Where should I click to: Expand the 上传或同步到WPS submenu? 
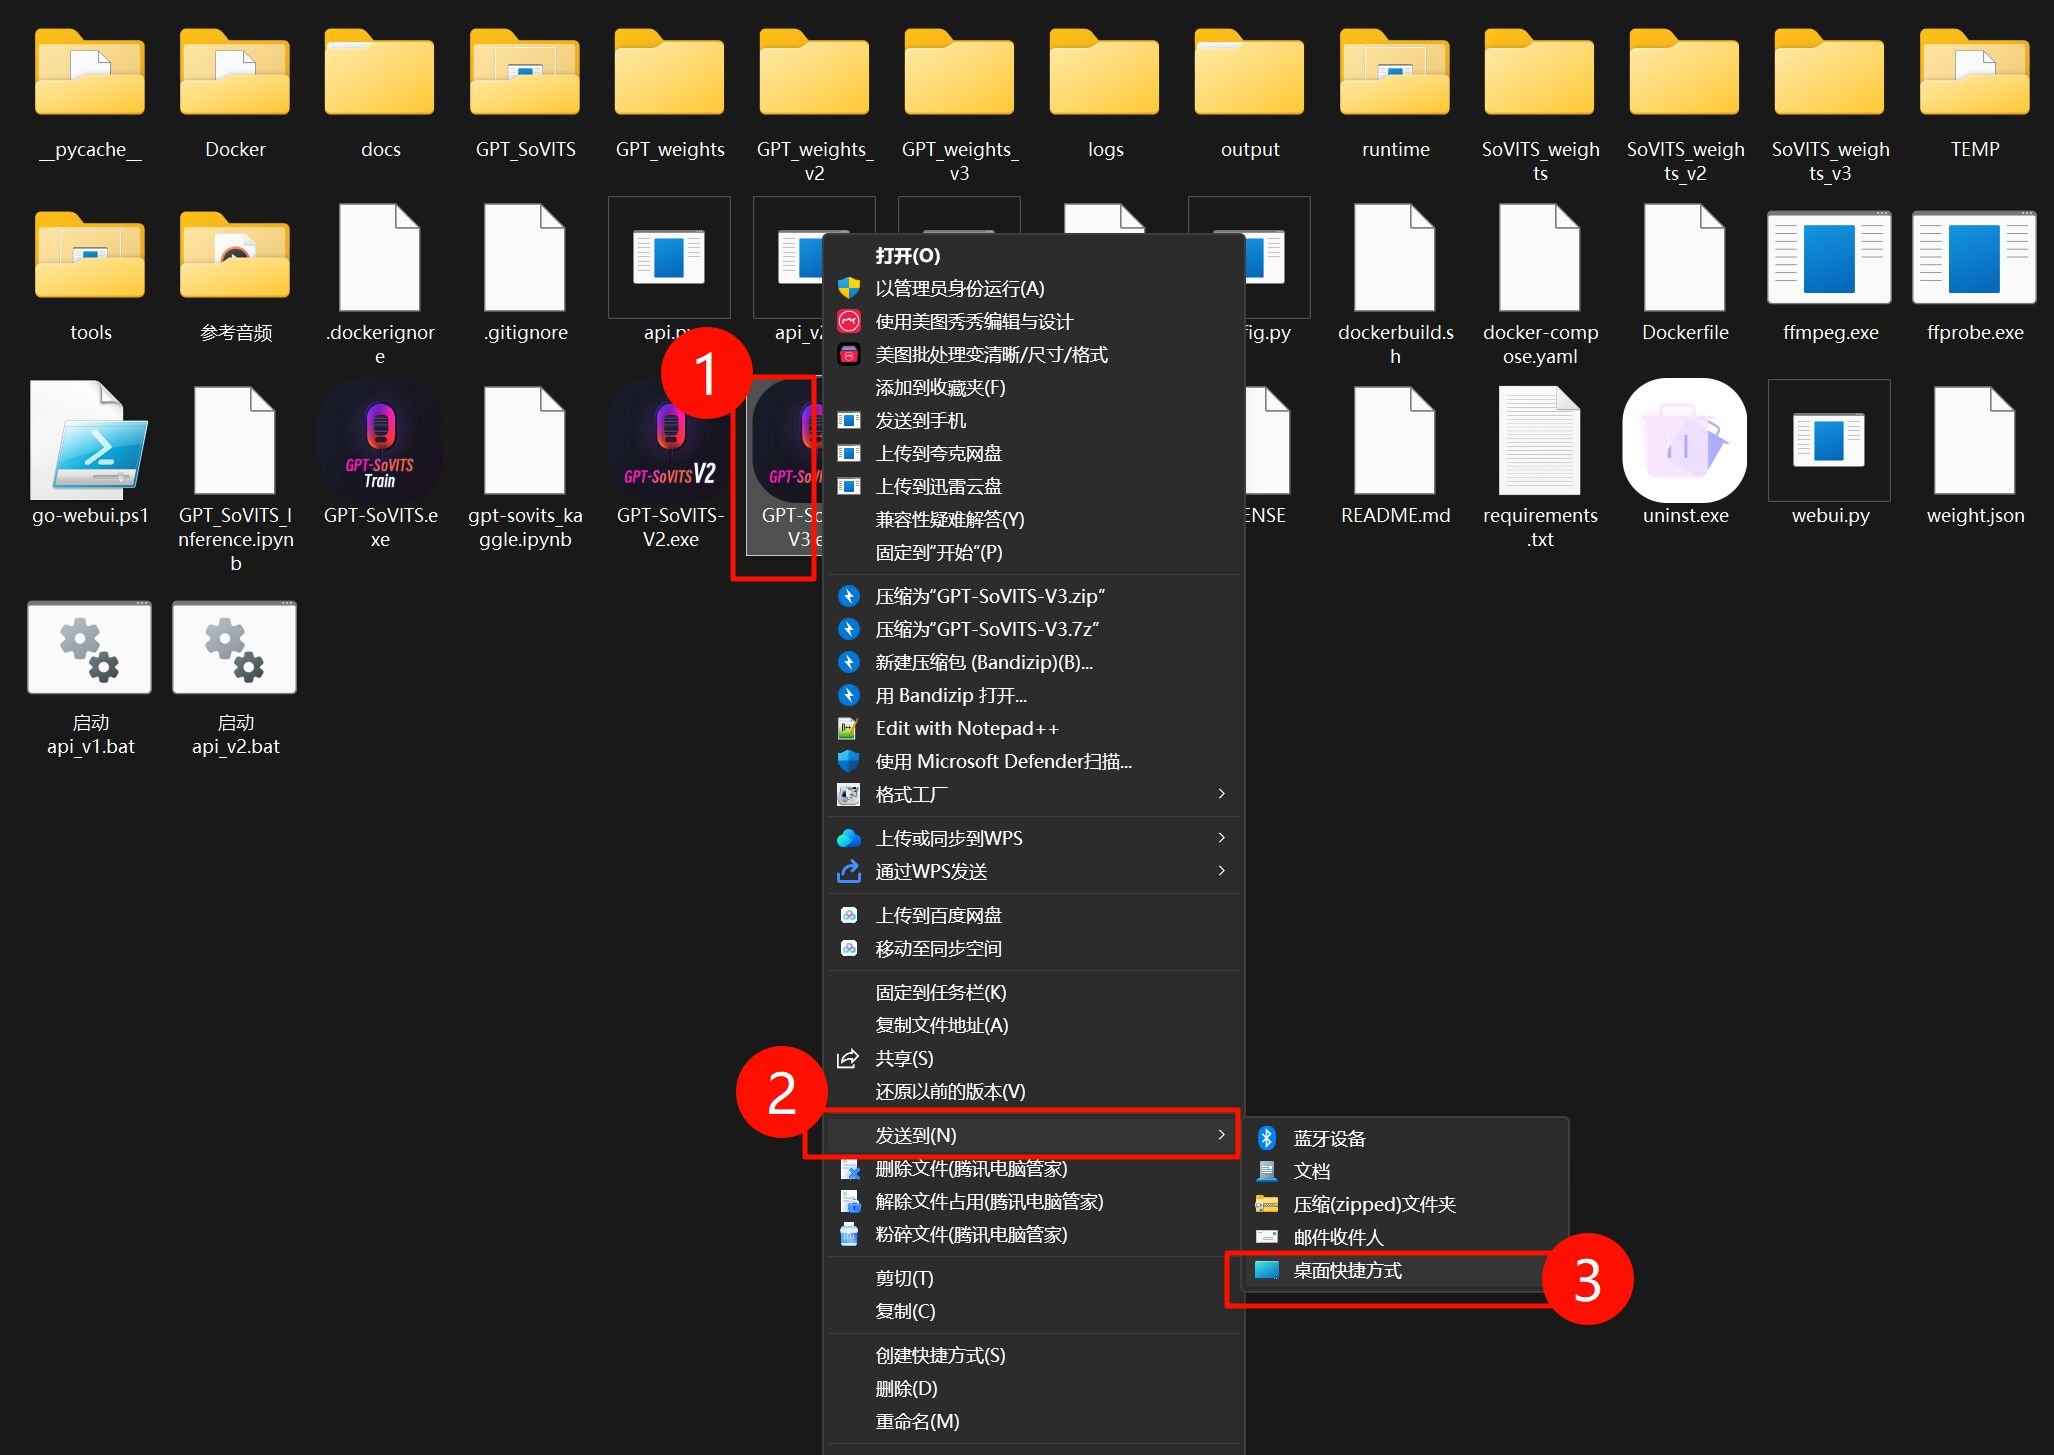(x=1220, y=838)
